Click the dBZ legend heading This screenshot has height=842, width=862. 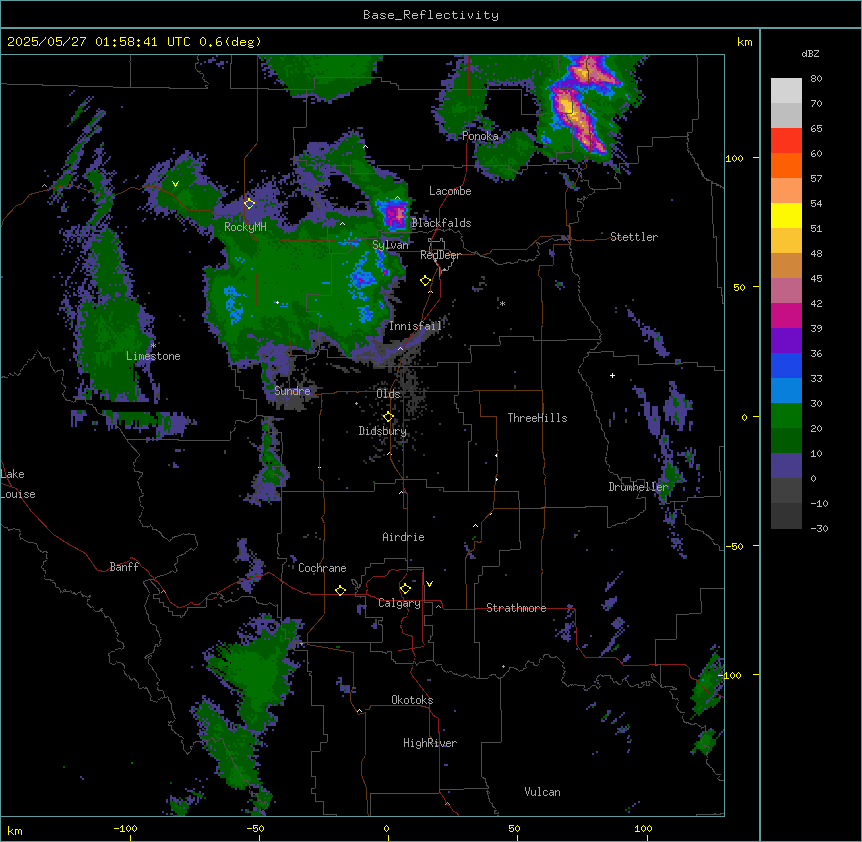click(x=810, y=54)
